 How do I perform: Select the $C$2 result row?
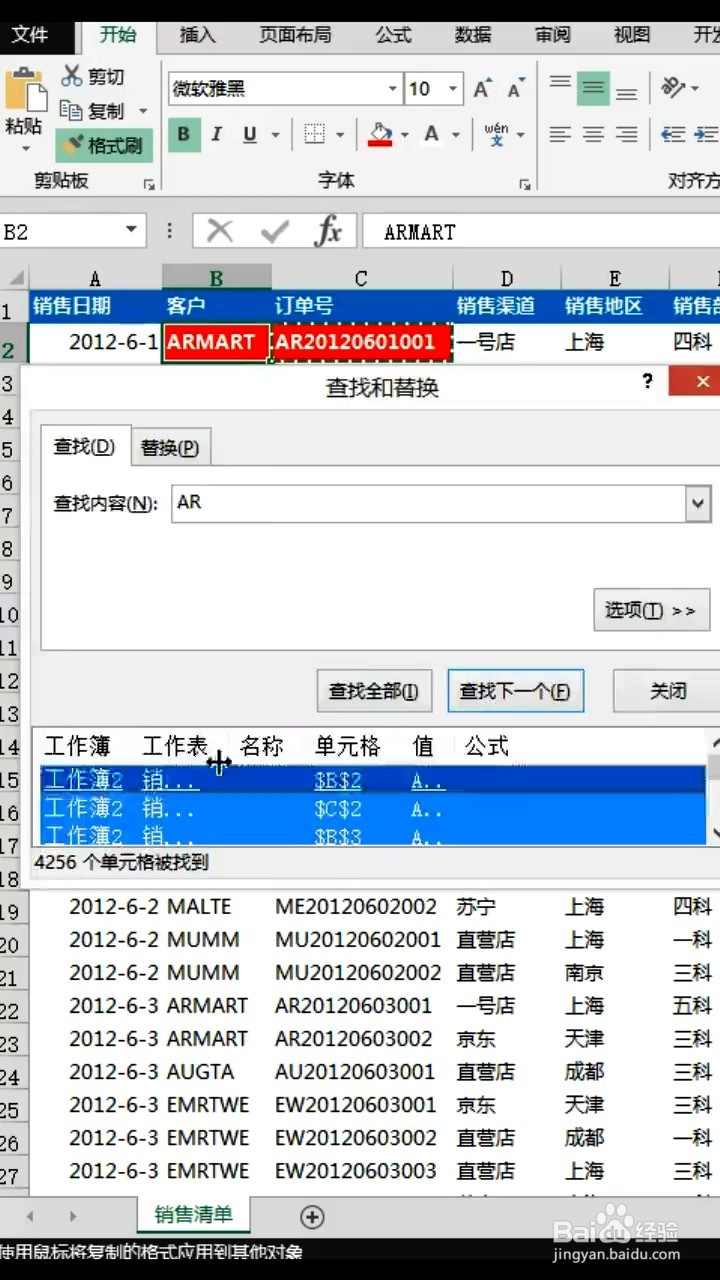(372, 808)
